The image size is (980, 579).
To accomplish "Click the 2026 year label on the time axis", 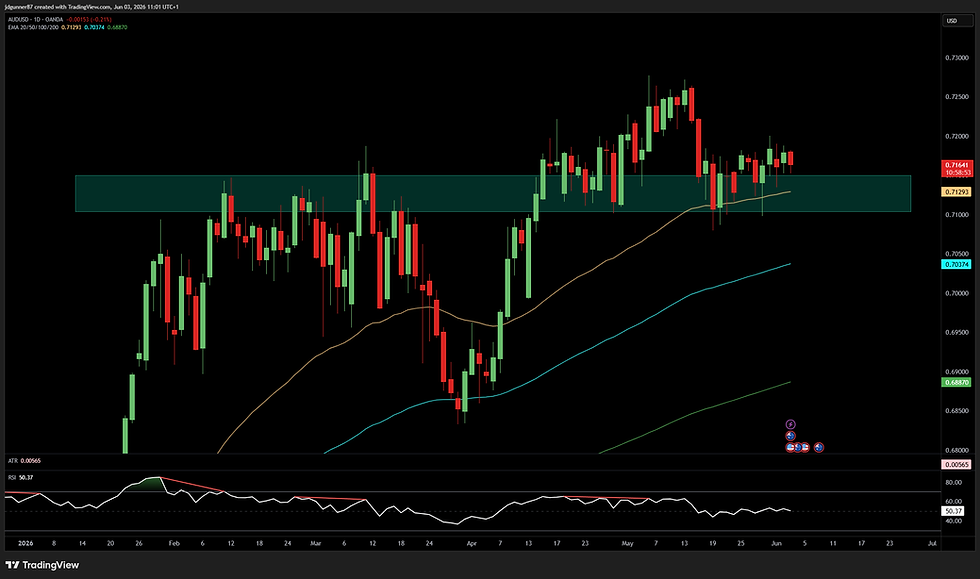I will point(26,543).
